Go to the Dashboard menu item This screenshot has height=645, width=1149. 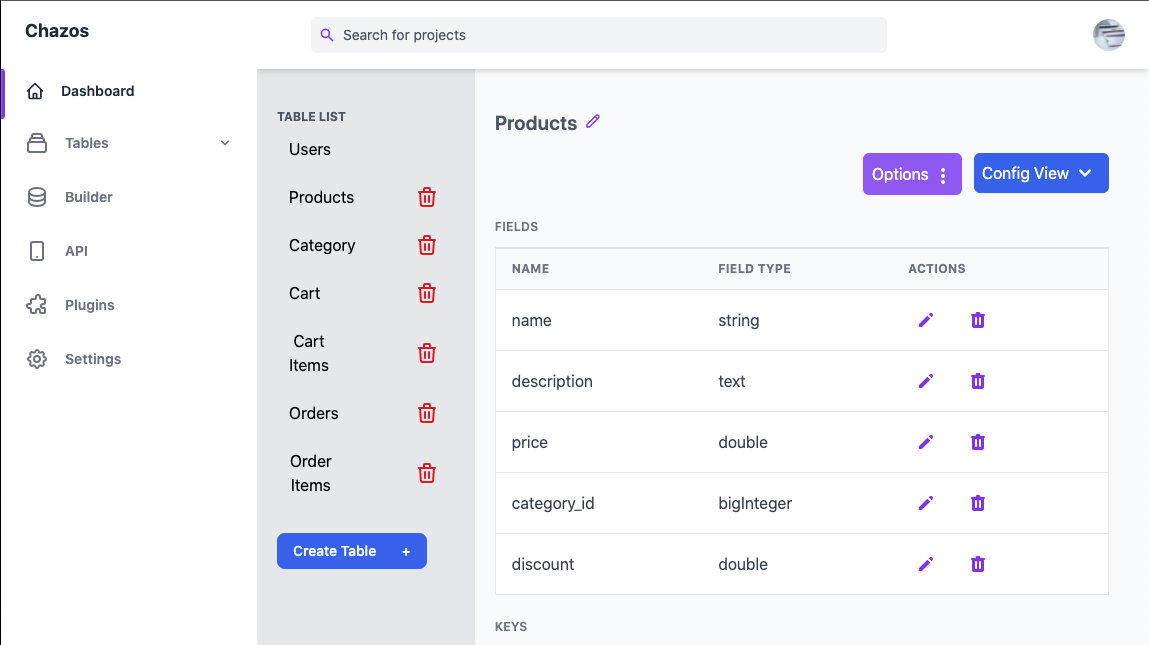click(x=97, y=91)
